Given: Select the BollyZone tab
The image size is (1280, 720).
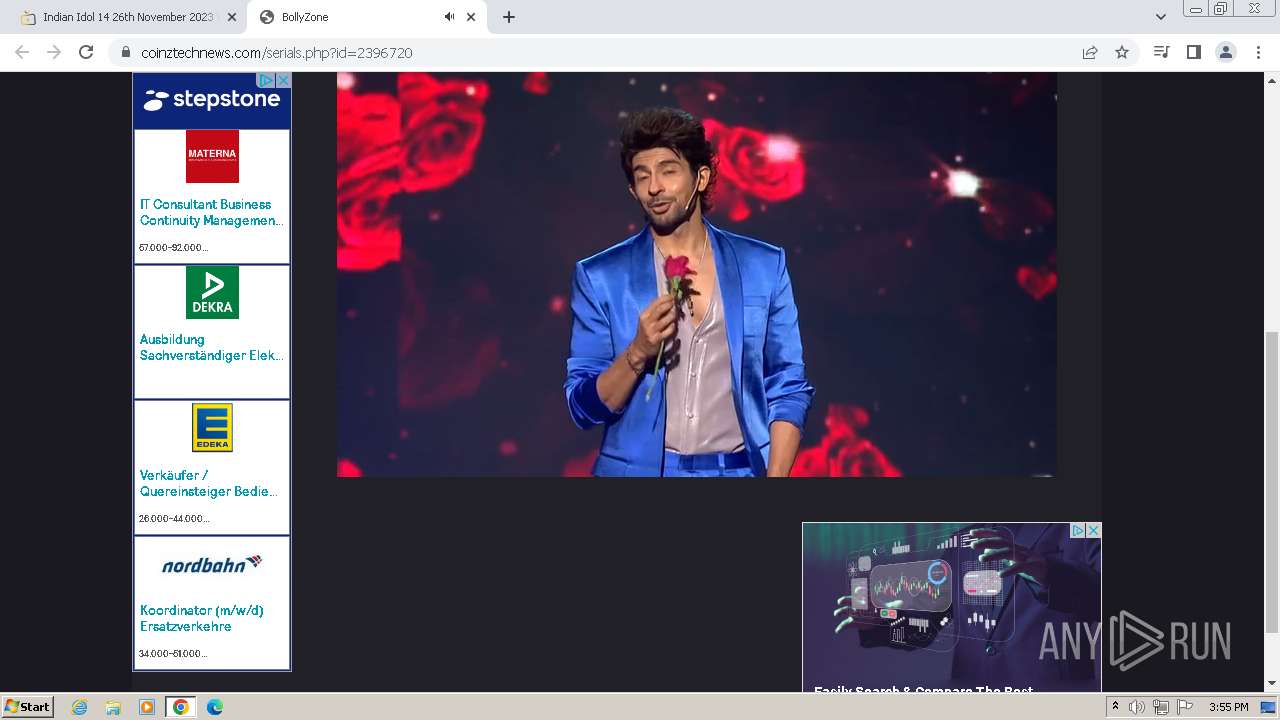Looking at the screenshot, I should click(x=366, y=17).
